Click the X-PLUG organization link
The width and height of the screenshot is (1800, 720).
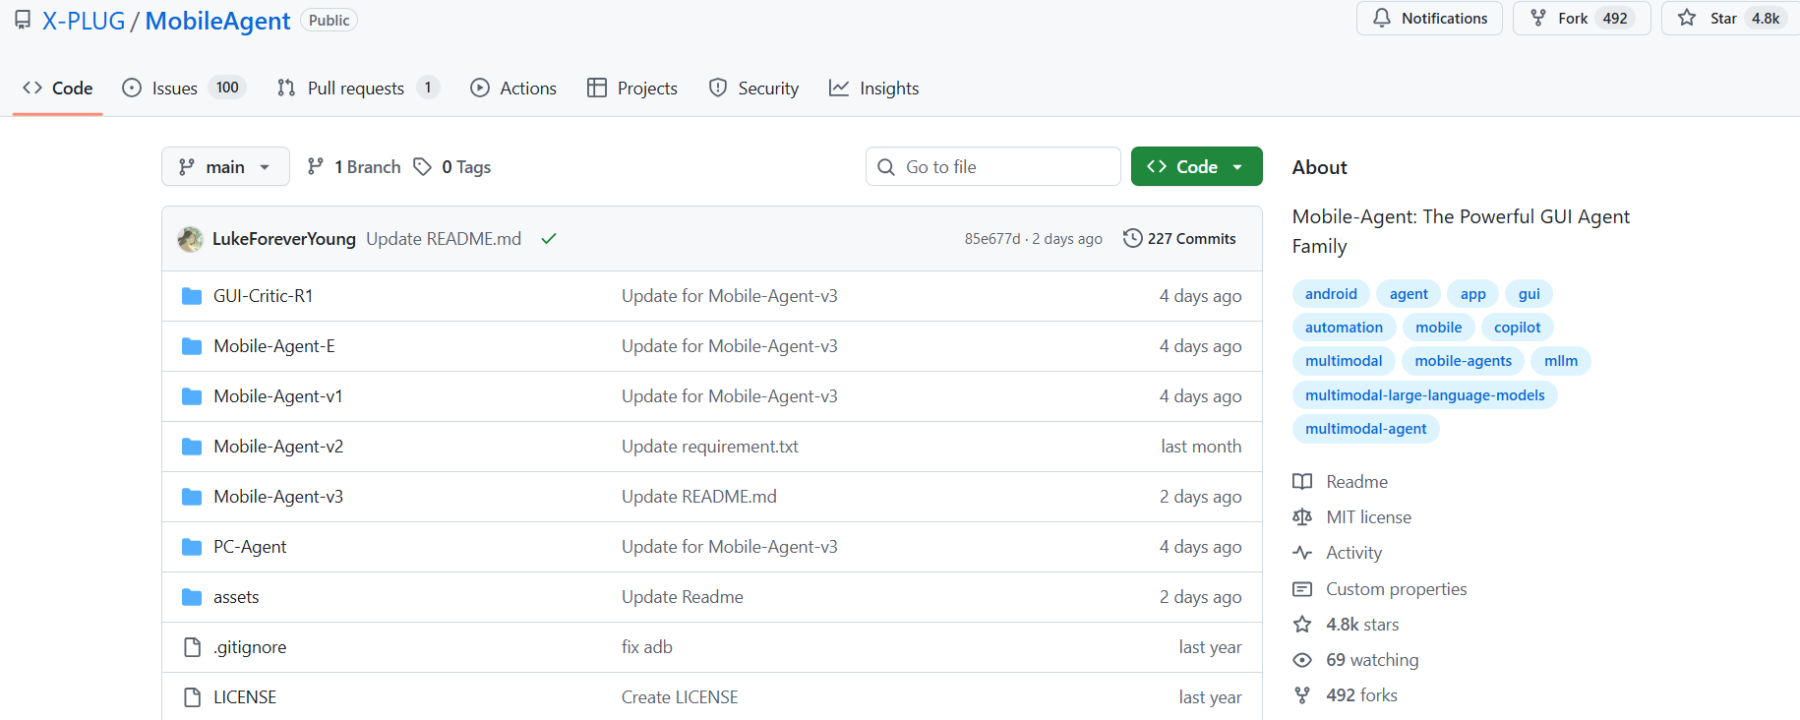tap(83, 21)
